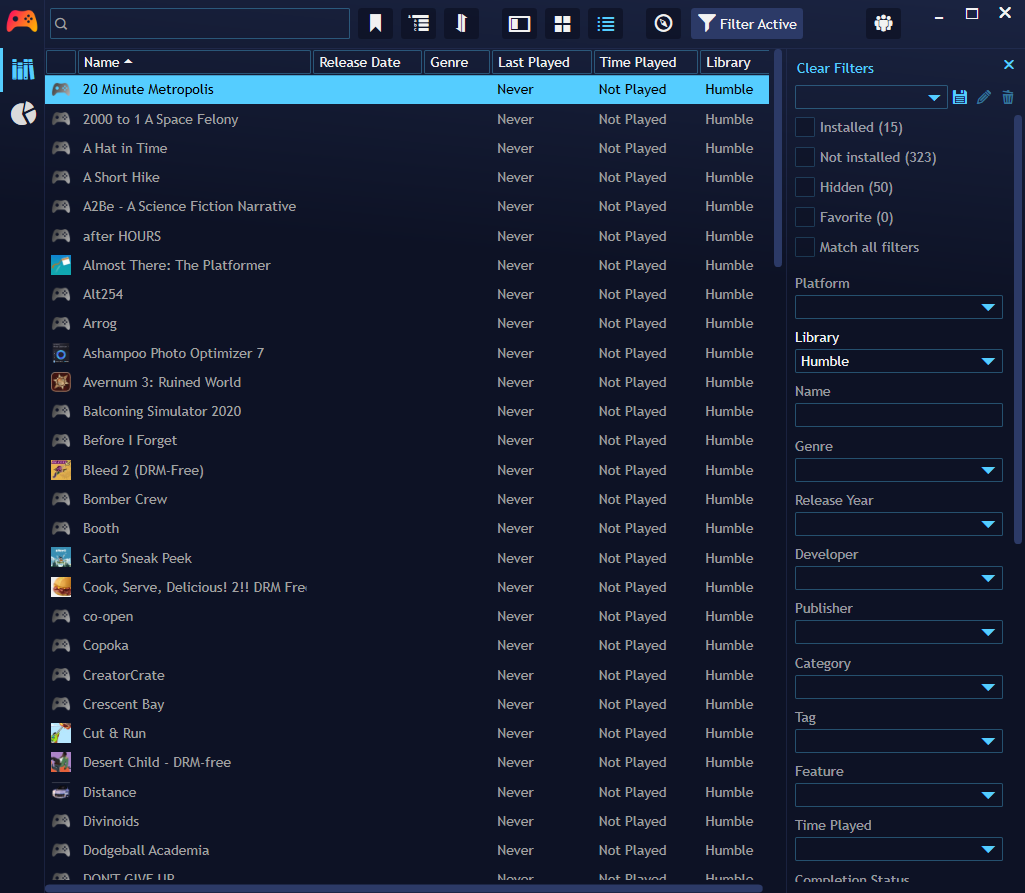Switch to the details view

point(520,24)
